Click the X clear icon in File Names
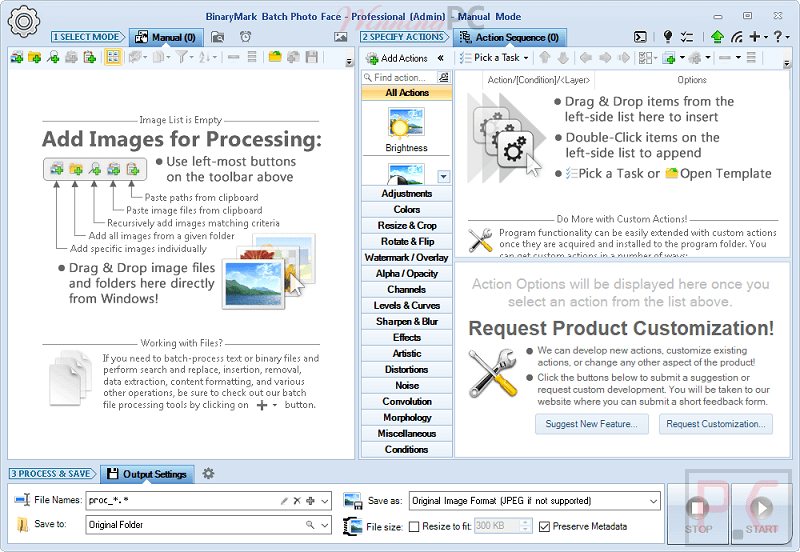Screen dimensions: 800x552 pyautogui.click(x=297, y=501)
